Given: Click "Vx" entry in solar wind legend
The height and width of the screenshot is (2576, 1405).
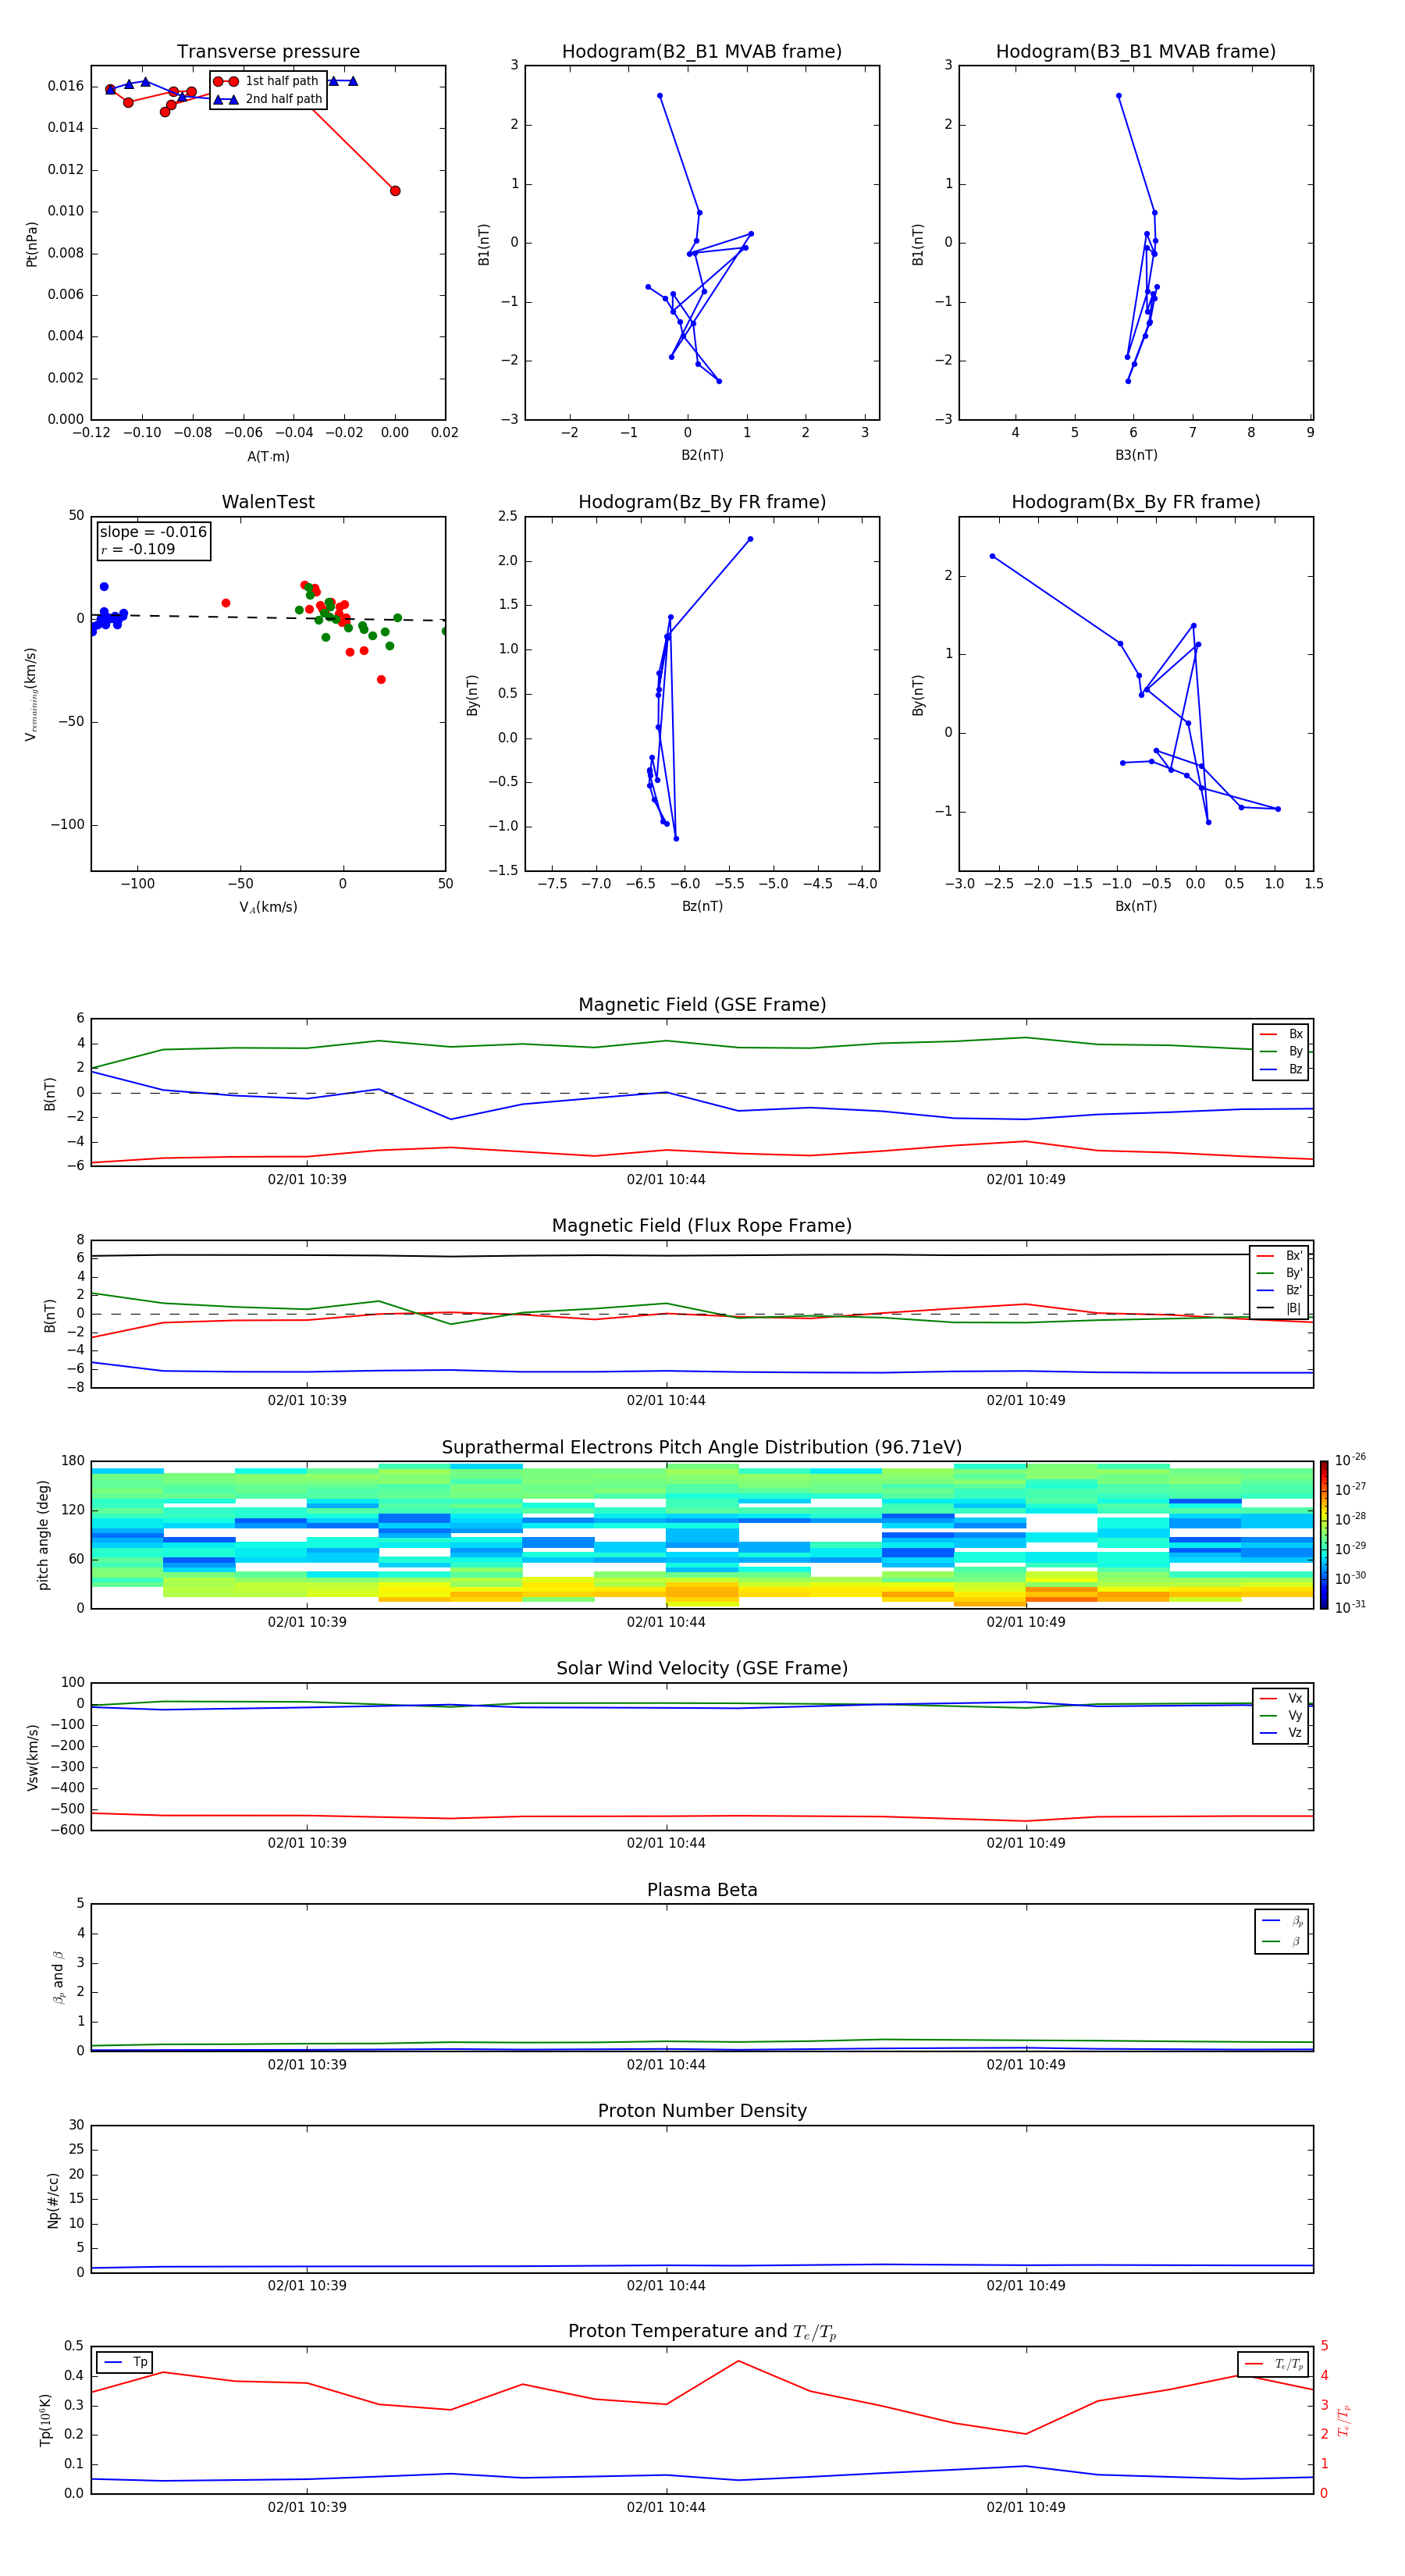Looking at the screenshot, I should pyautogui.click(x=1282, y=1698).
